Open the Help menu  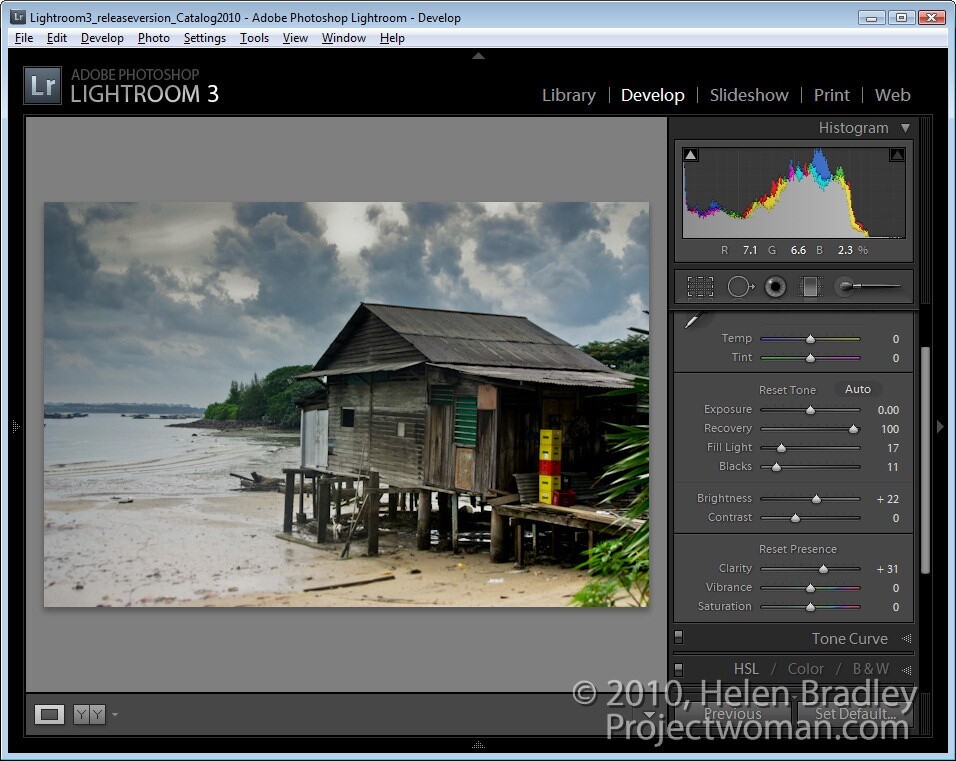pyautogui.click(x=392, y=38)
